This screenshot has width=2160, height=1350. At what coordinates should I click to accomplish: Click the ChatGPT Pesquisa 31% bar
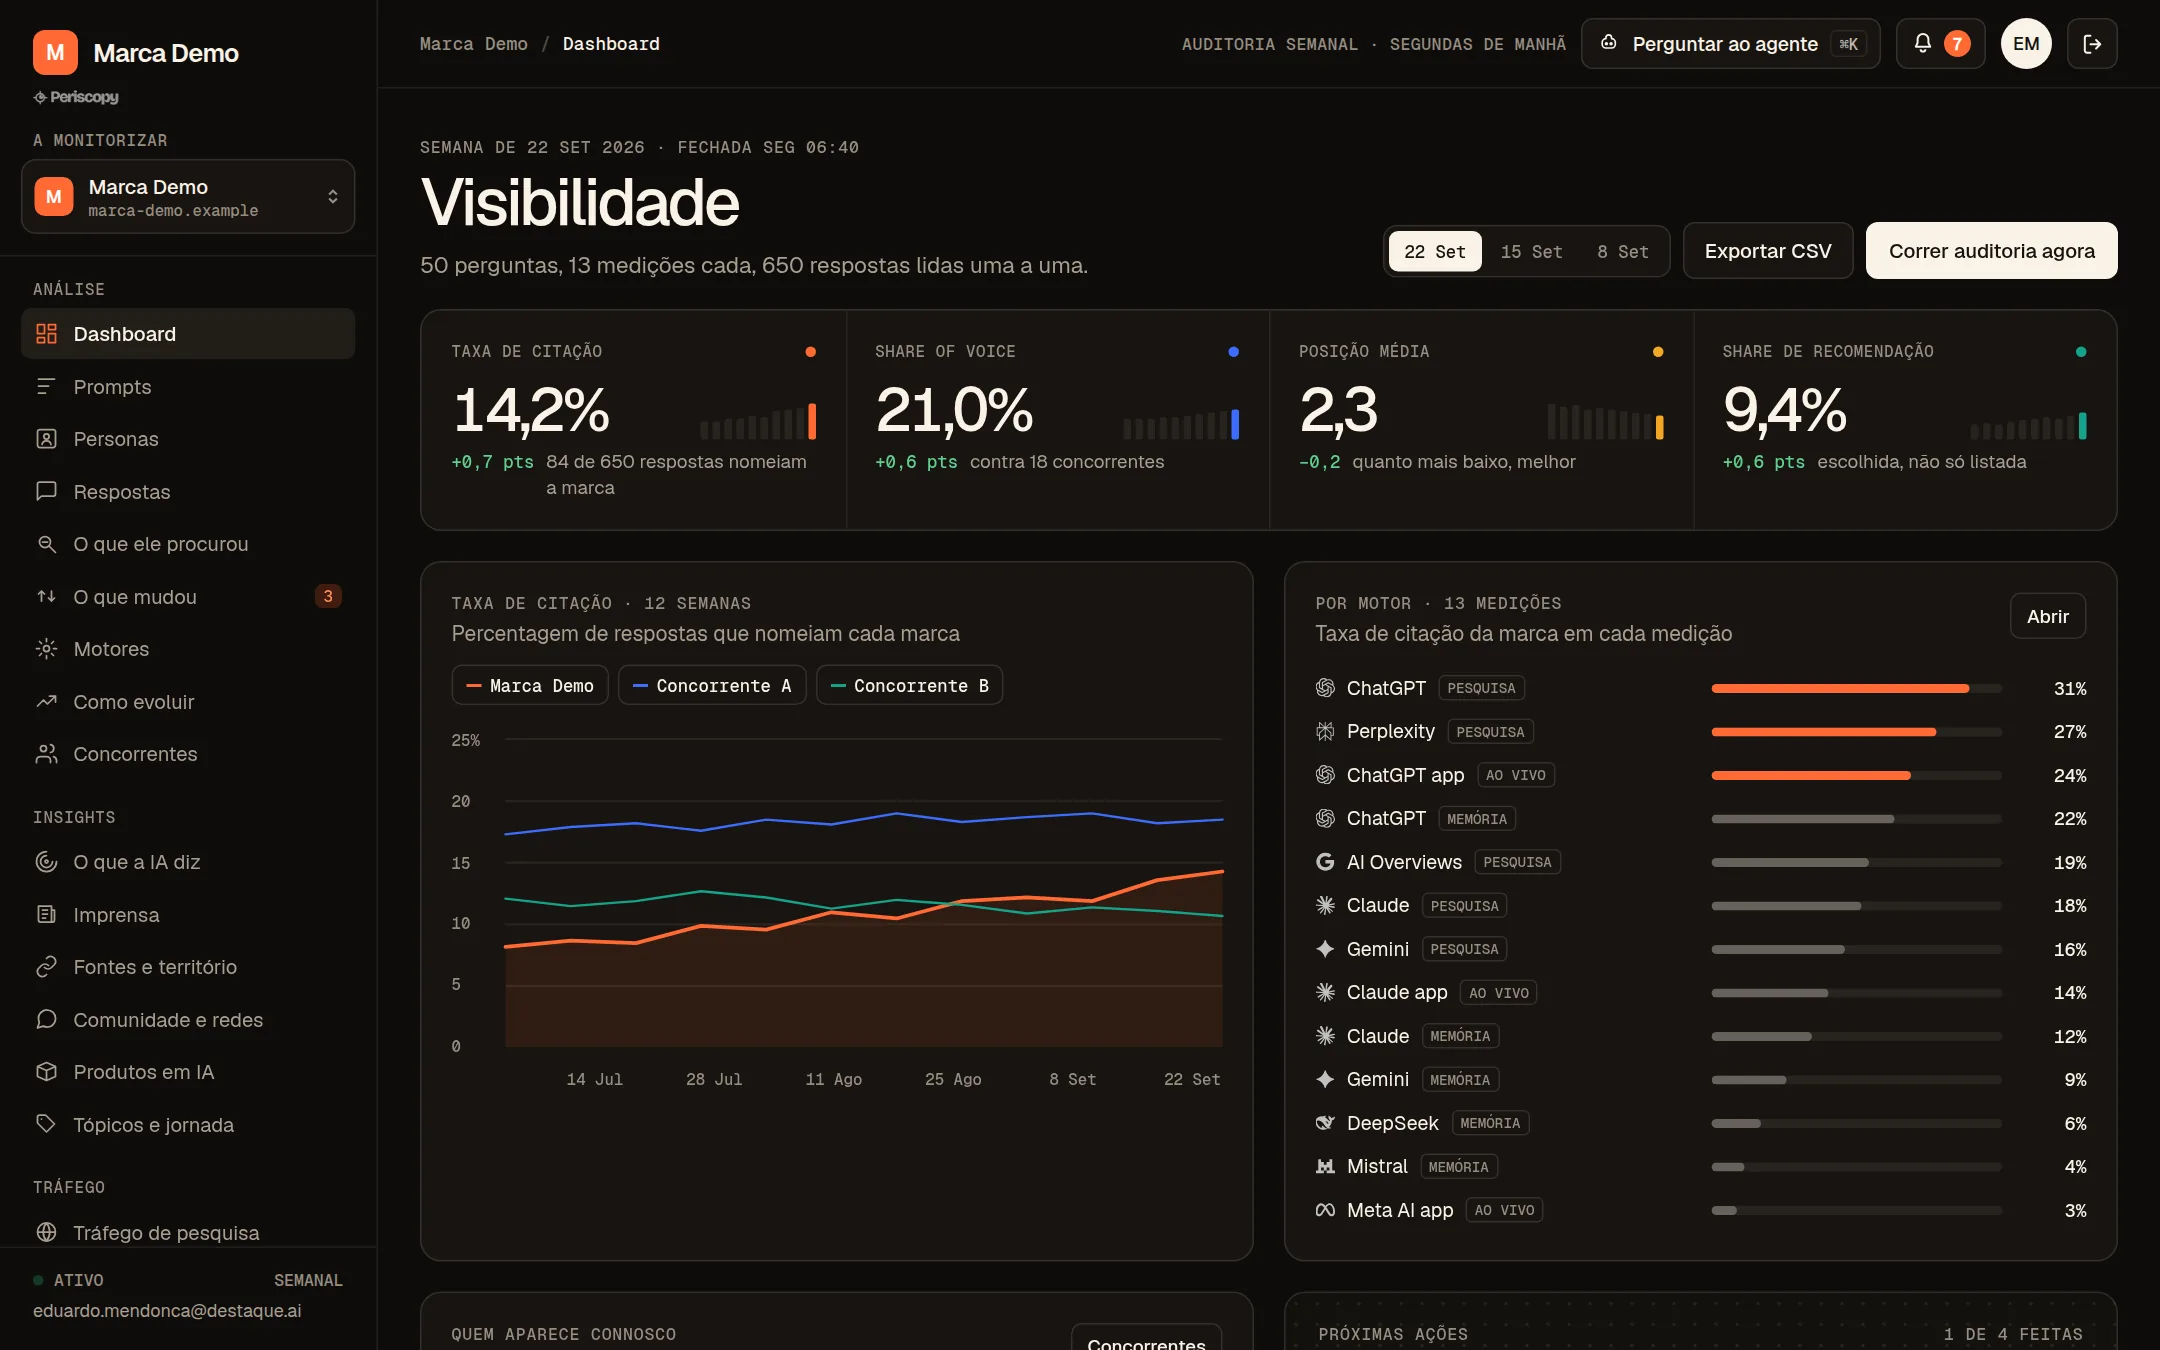pos(1856,688)
